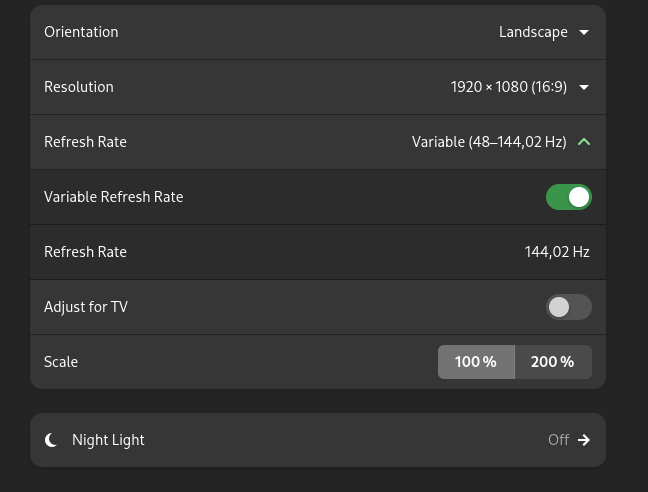The width and height of the screenshot is (648, 492).
Task: Click the Scale row label
Action: 61,362
